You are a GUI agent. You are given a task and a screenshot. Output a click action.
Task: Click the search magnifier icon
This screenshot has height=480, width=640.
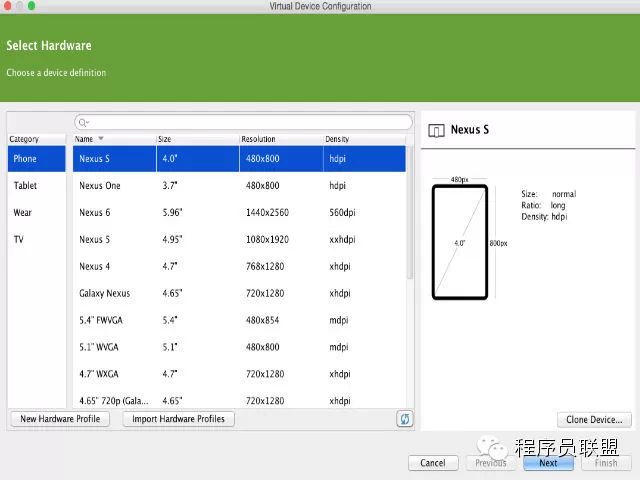click(x=83, y=122)
